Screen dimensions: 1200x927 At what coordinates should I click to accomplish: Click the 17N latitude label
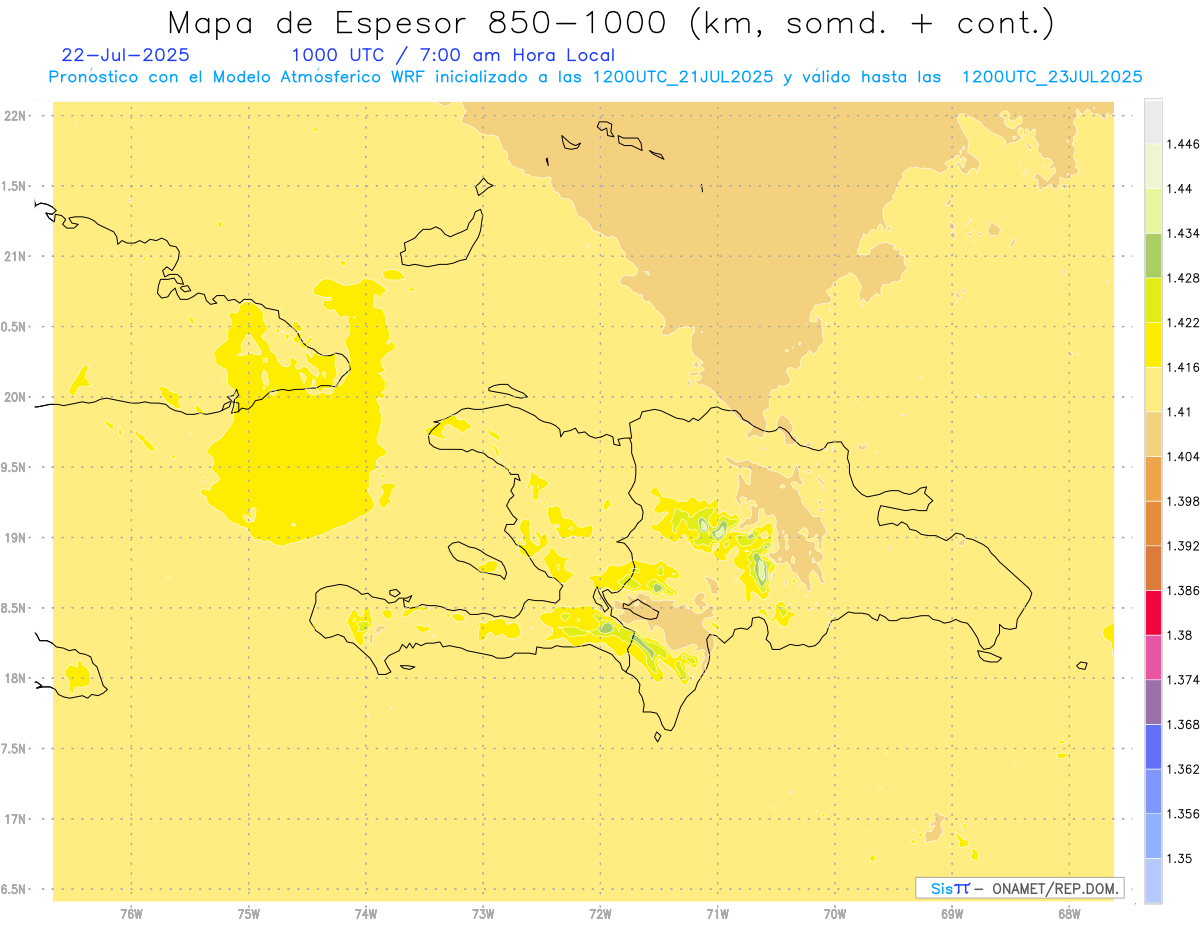pos(14,819)
